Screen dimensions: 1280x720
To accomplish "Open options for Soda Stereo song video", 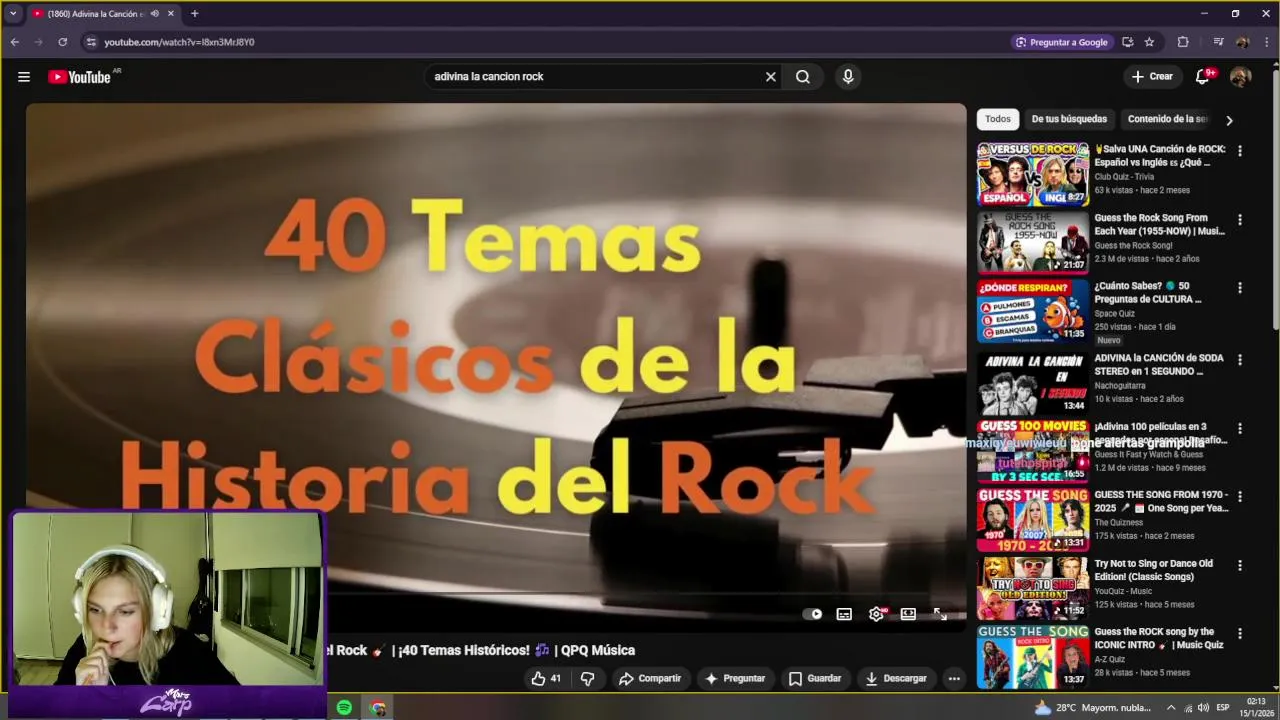I will [1240, 359].
